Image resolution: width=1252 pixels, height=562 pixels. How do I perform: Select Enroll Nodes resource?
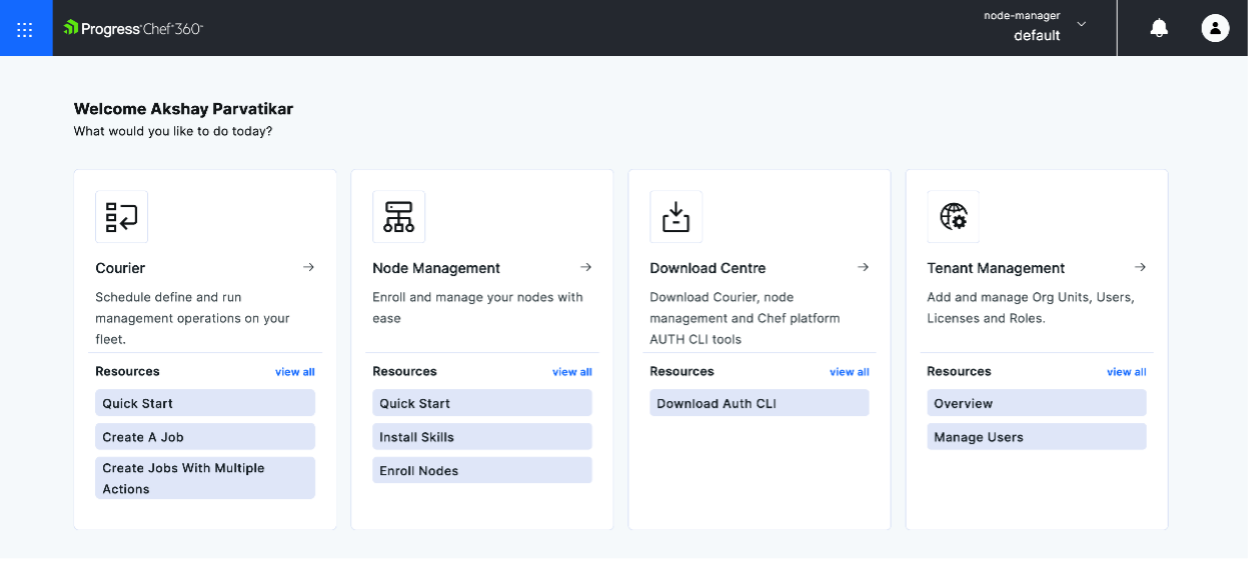pos(482,471)
